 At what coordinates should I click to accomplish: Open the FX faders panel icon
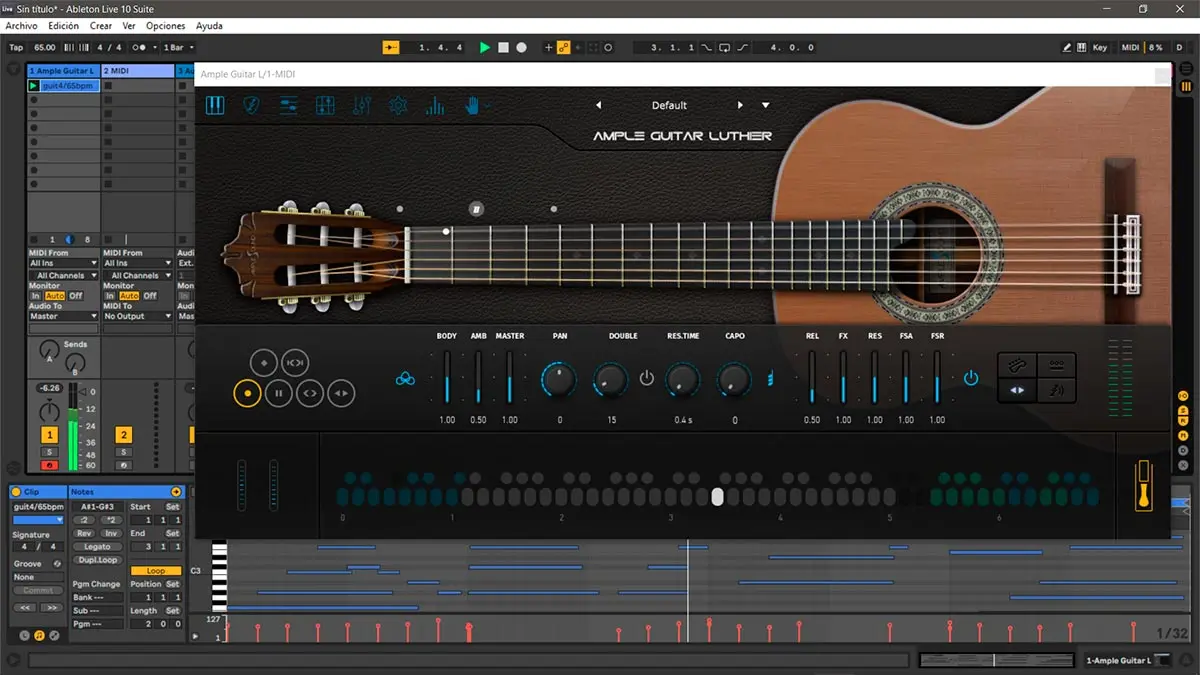[x=362, y=105]
